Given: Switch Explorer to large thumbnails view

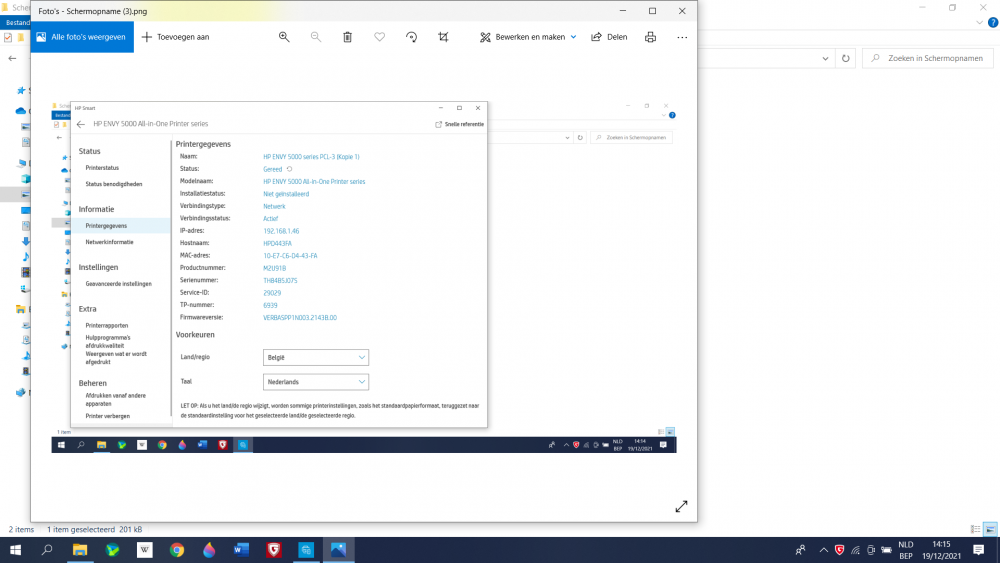Looking at the screenshot, I should [990, 529].
